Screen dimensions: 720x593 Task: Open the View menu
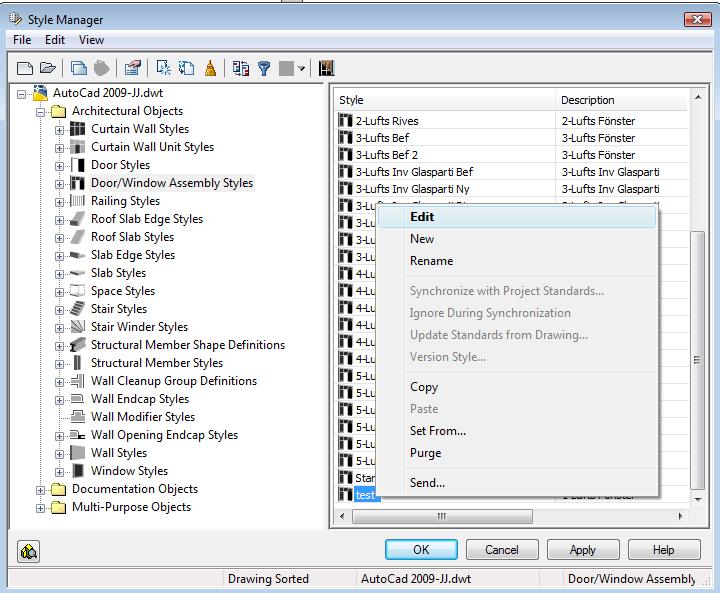pyautogui.click(x=91, y=40)
